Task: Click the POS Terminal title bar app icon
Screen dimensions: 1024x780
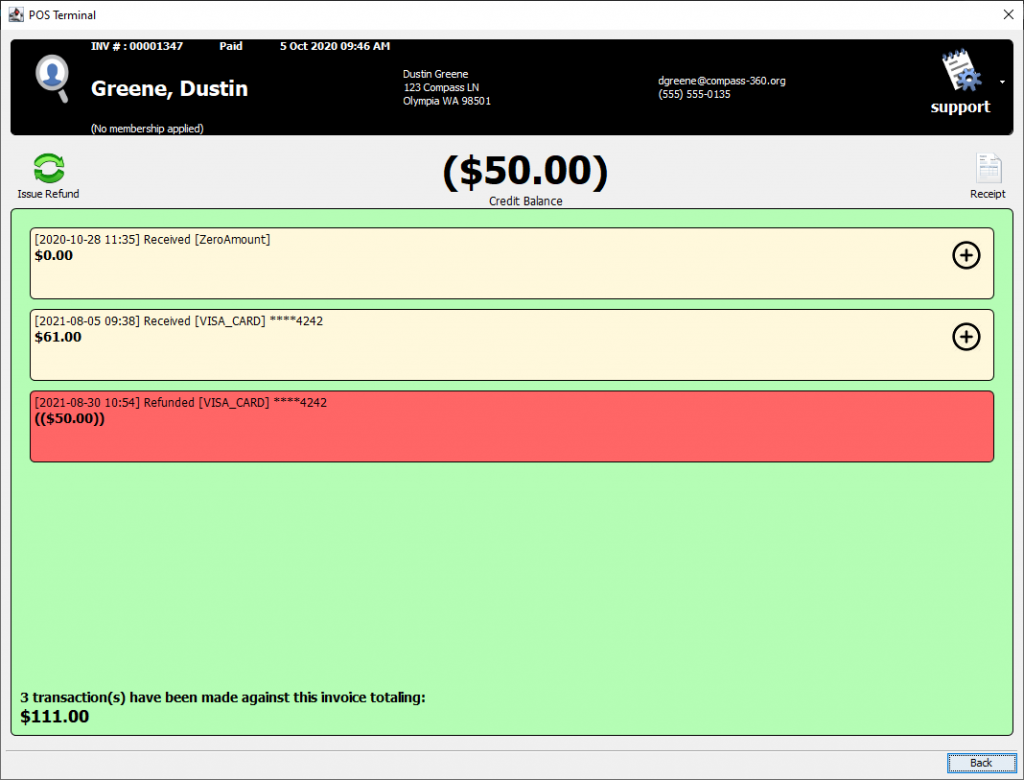Action: click(x=16, y=14)
